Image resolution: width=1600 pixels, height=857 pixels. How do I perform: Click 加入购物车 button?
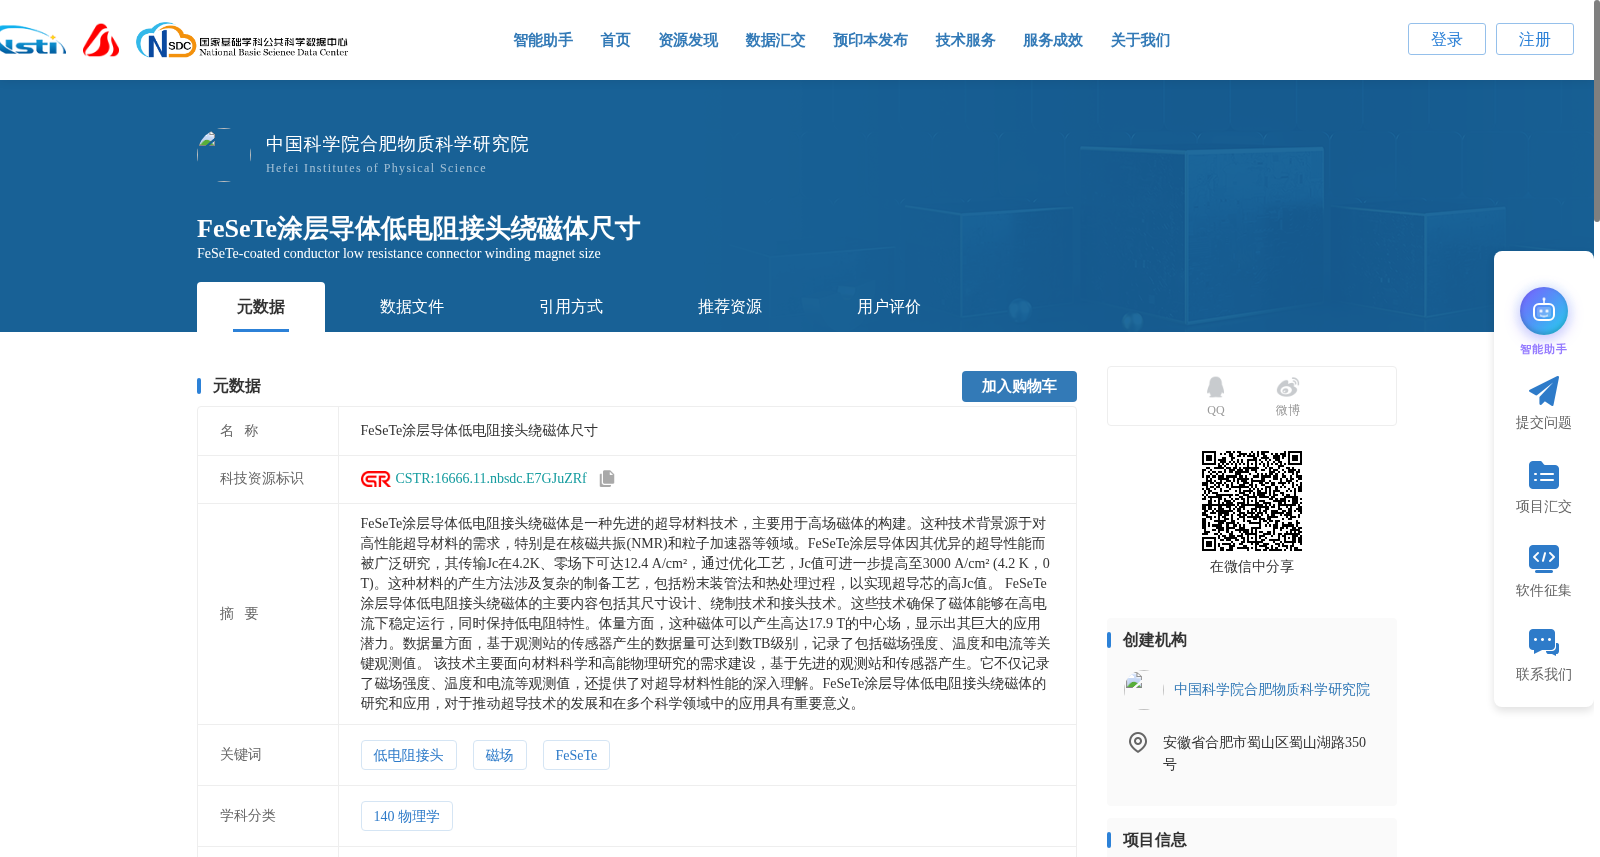(1019, 386)
